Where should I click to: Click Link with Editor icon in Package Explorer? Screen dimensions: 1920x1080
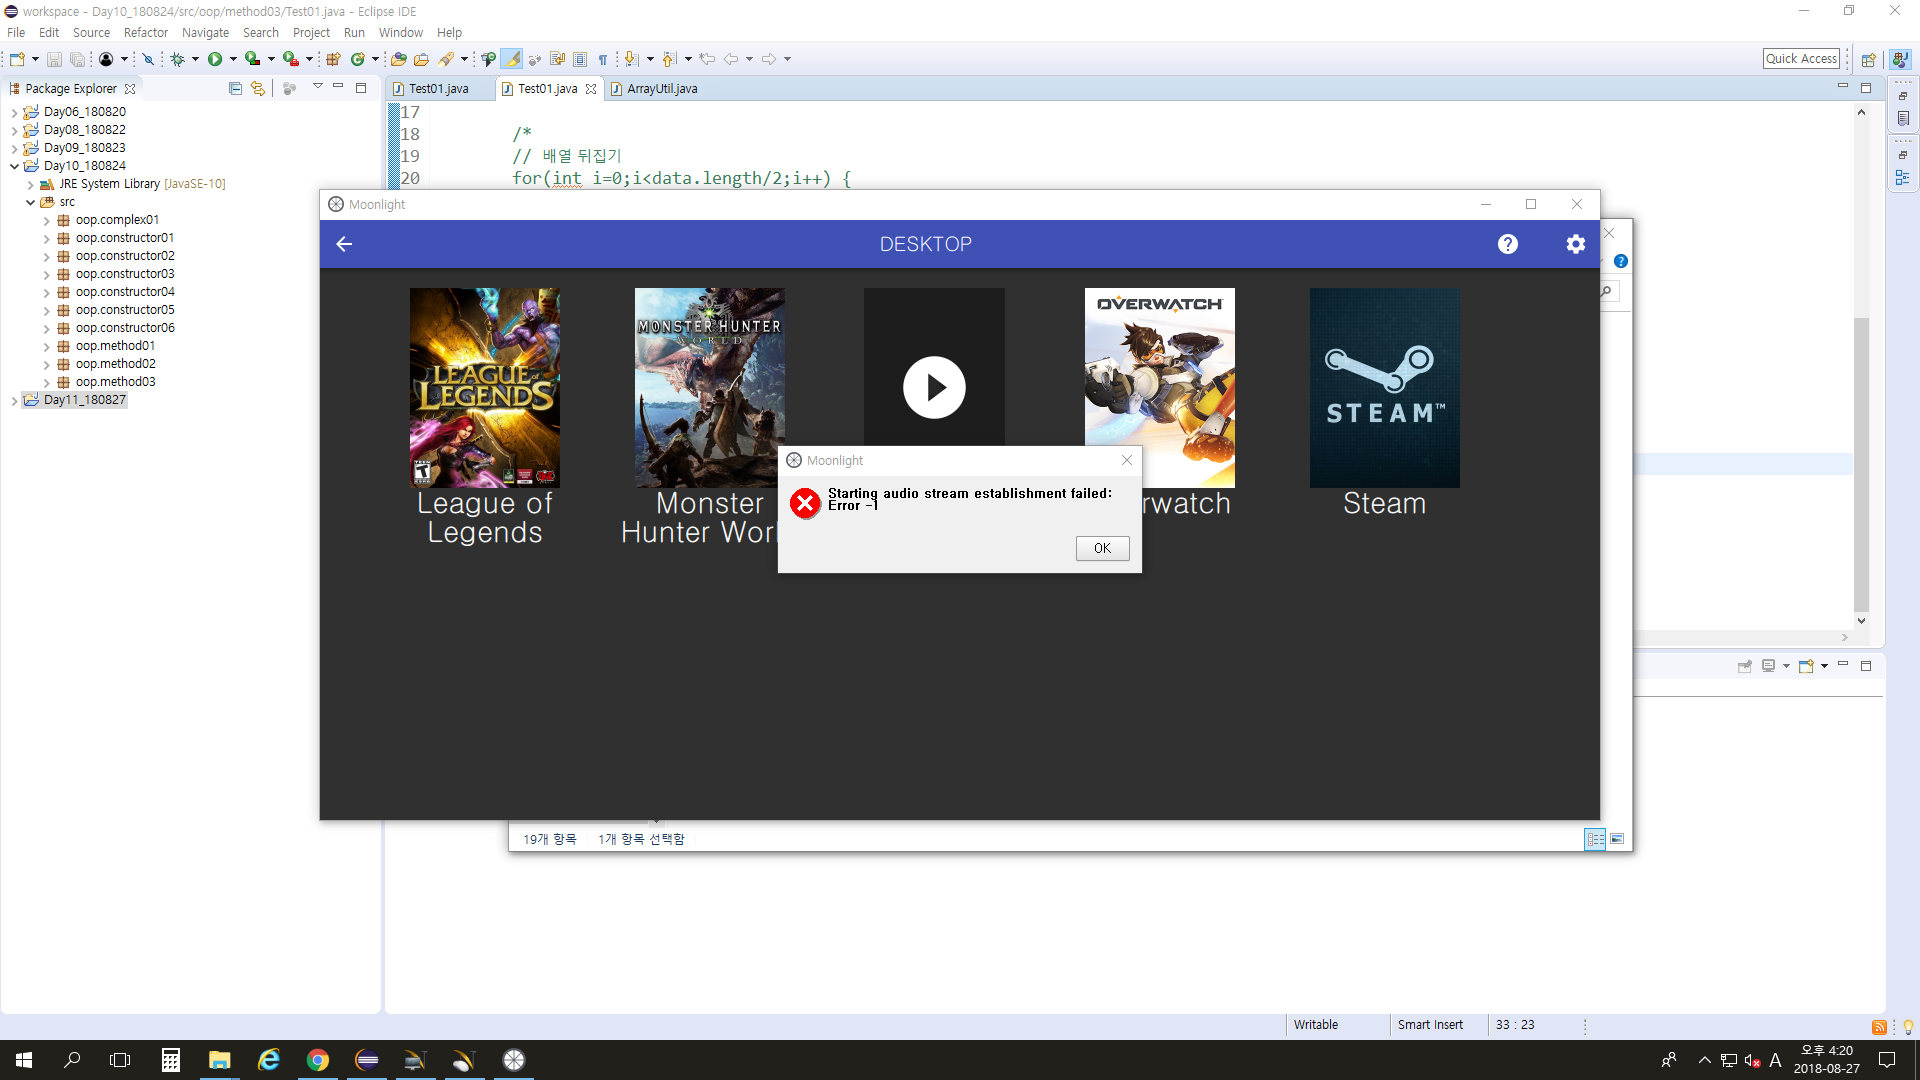click(x=258, y=88)
